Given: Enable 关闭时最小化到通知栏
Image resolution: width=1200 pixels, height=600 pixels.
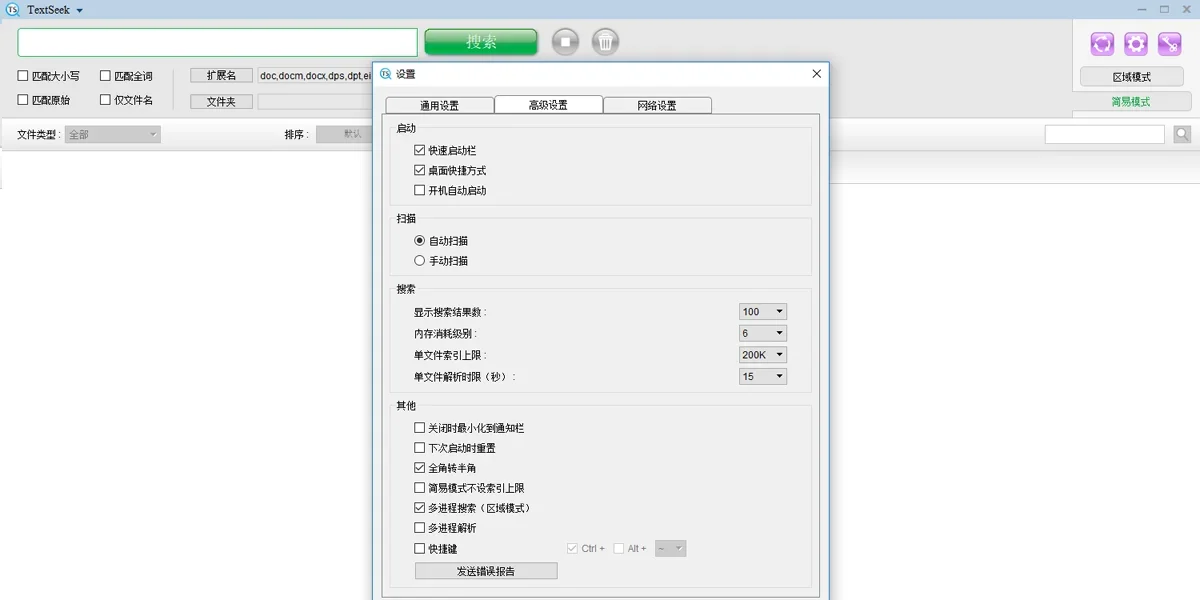Looking at the screenshot, I should [x=420, y=428].
